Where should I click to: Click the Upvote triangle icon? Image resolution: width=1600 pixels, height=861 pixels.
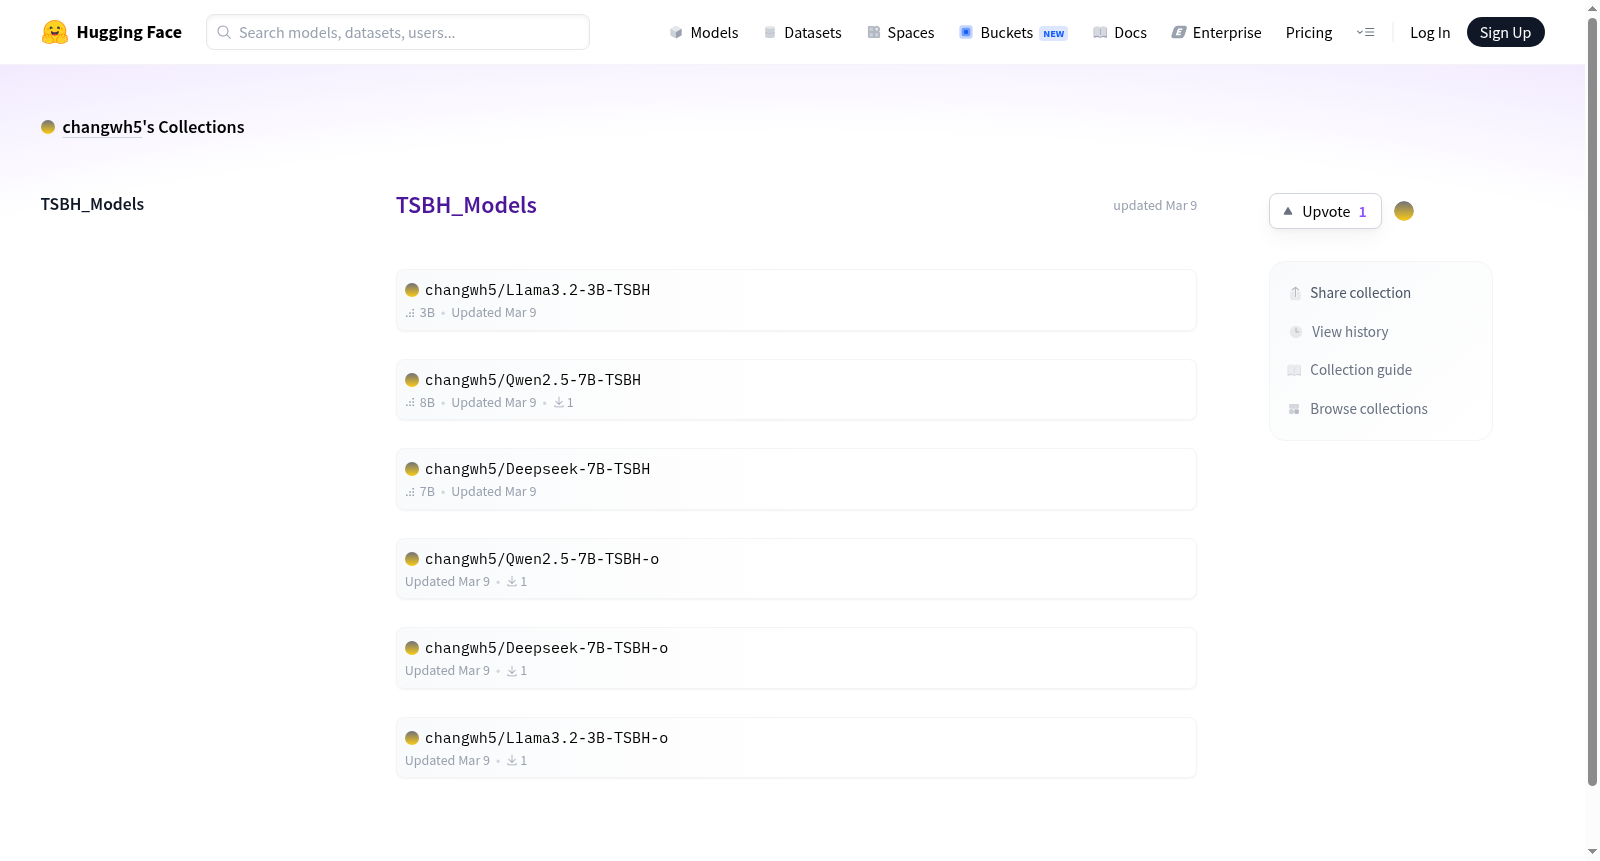point(1288,211)
